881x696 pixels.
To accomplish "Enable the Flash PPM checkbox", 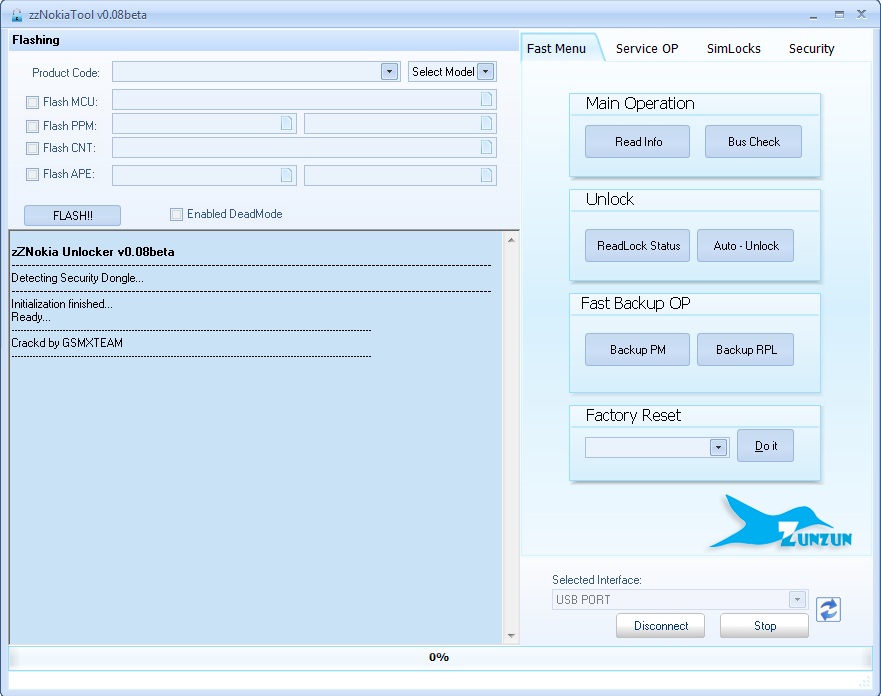I will 33,126.
